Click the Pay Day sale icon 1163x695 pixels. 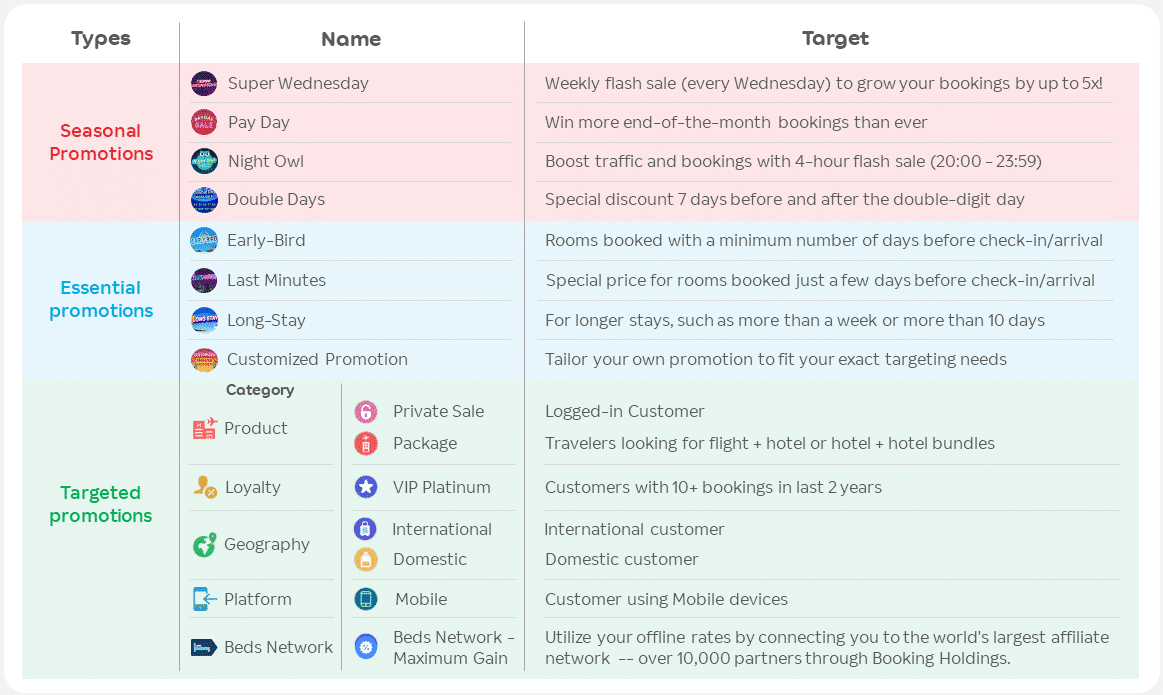[204, 122]
